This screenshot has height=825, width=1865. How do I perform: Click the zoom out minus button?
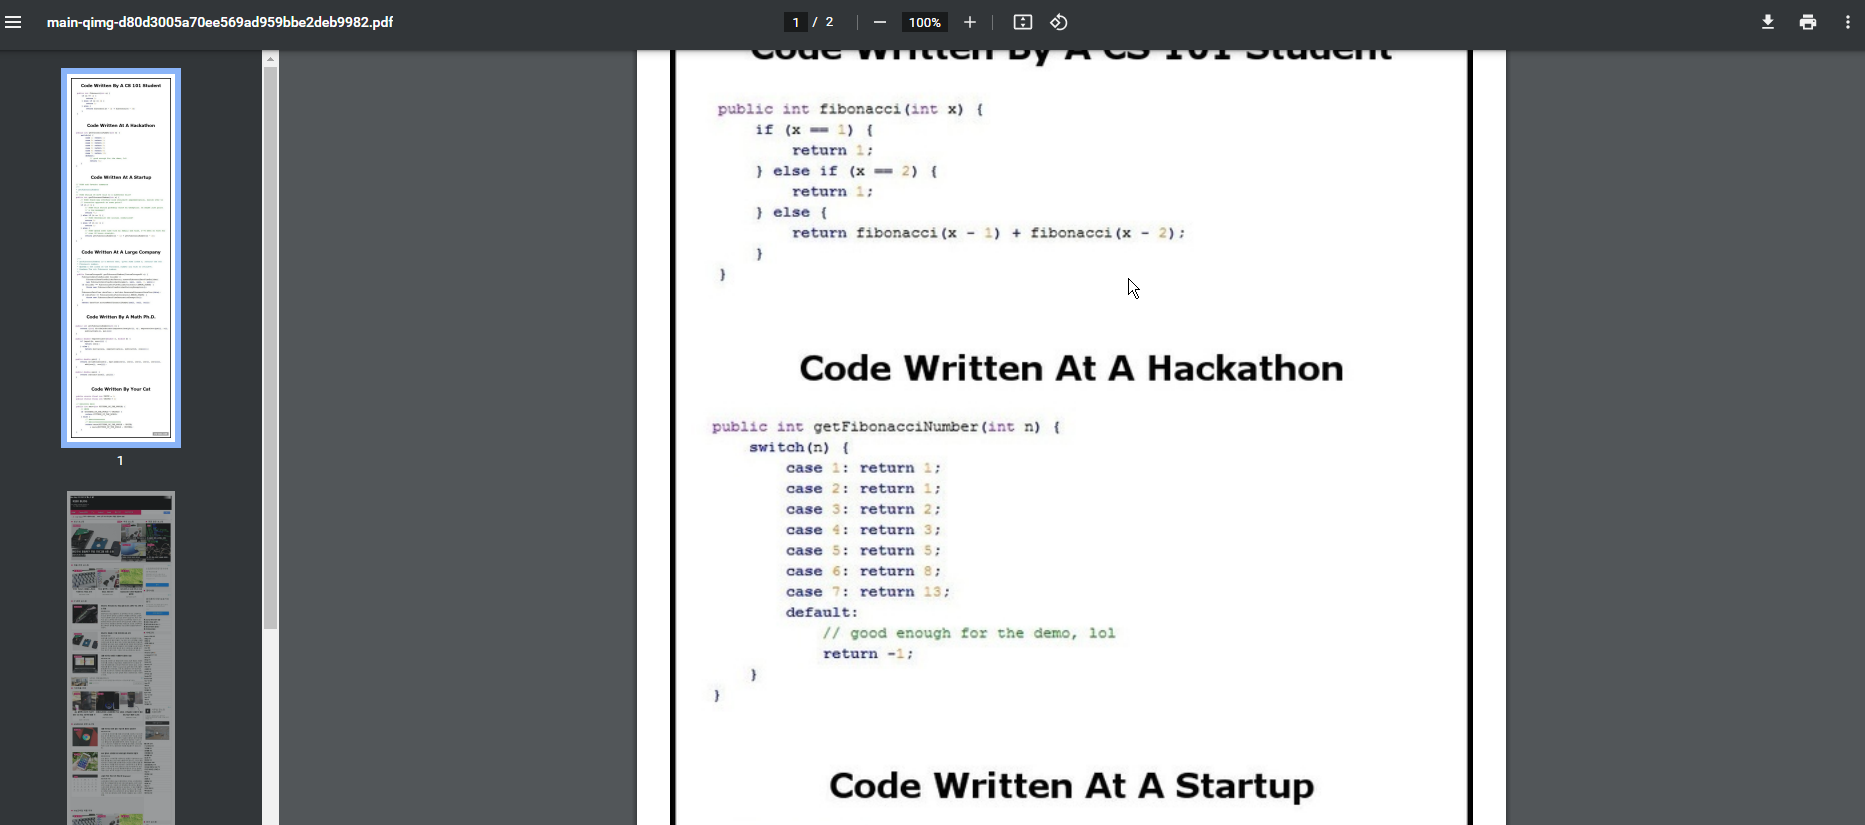point(880,22)
